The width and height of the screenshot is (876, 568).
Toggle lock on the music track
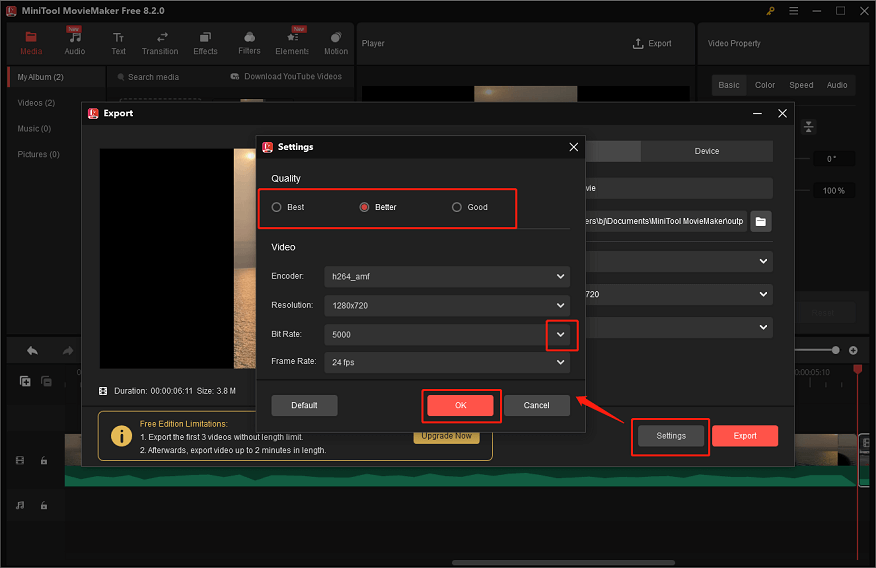(44, 505)
